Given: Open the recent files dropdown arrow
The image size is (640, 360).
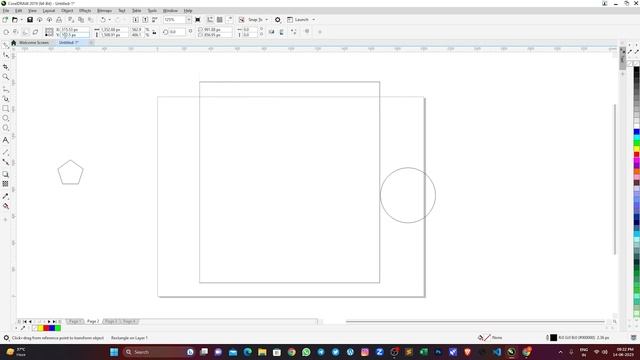Looking at the screenshot, I should click(21, 20).
